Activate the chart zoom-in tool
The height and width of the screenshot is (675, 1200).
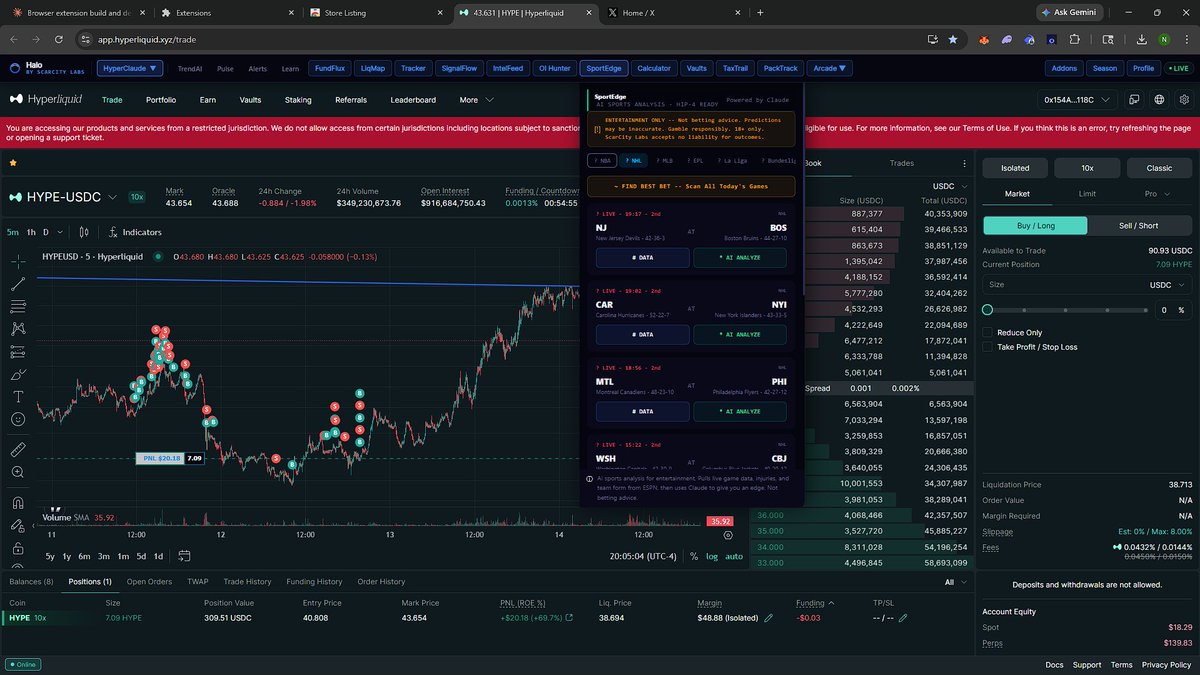pos(18,472)
